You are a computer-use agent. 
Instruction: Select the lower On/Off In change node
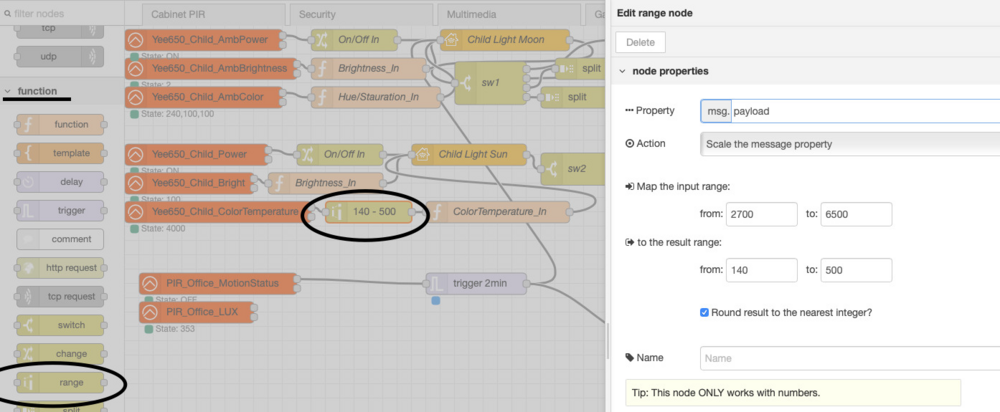point(340,154)
